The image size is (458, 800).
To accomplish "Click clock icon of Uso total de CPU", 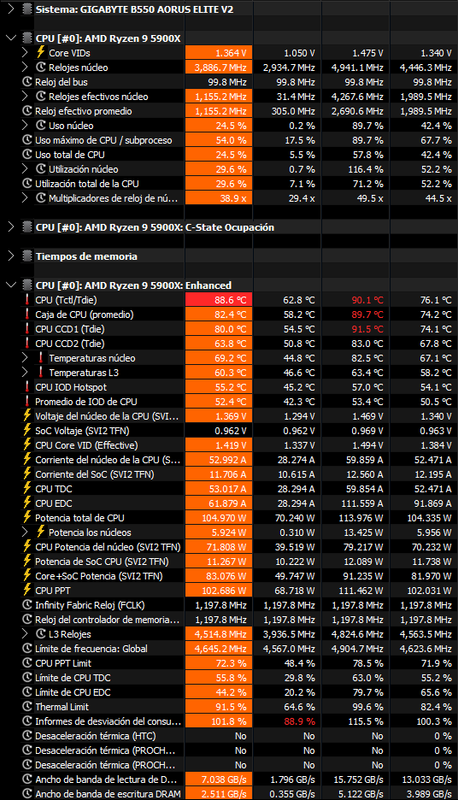I will pos(27,155).
